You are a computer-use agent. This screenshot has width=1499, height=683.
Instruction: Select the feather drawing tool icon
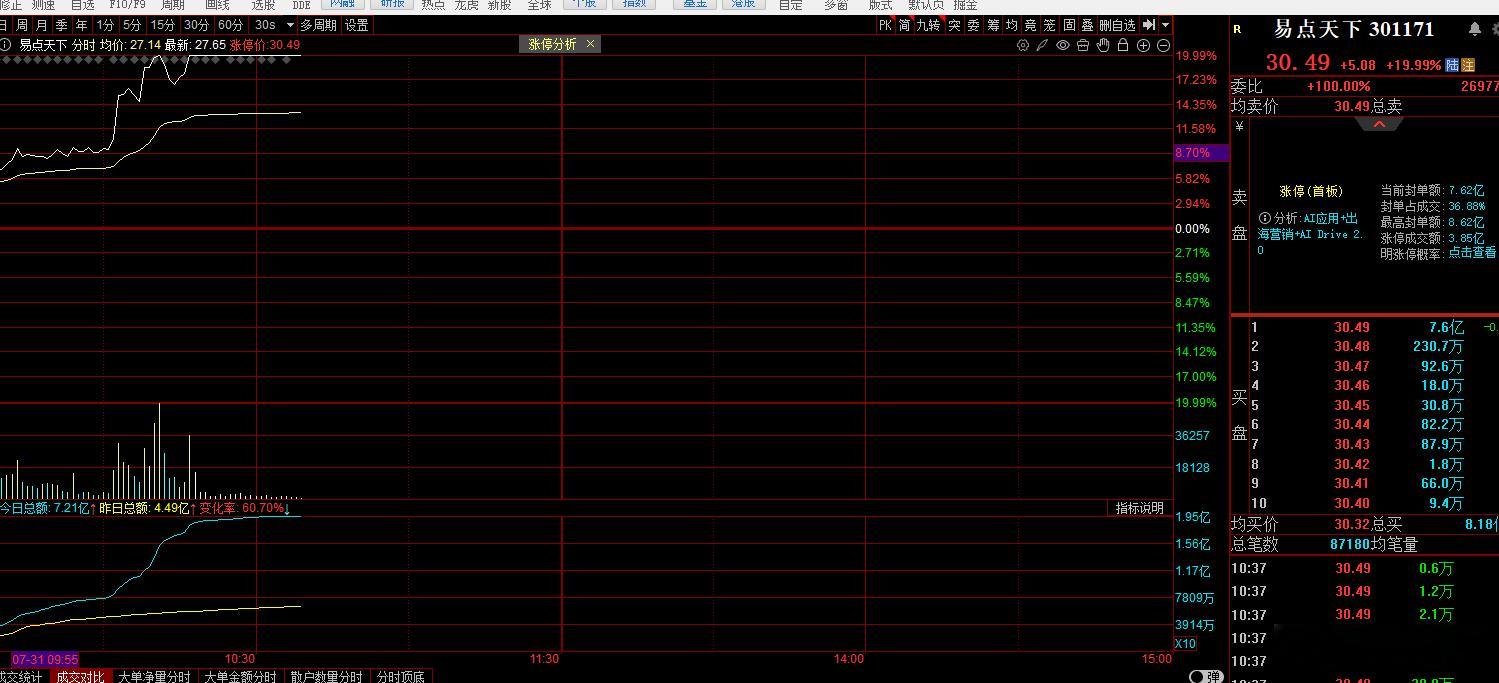click(x=1042, y=45)
